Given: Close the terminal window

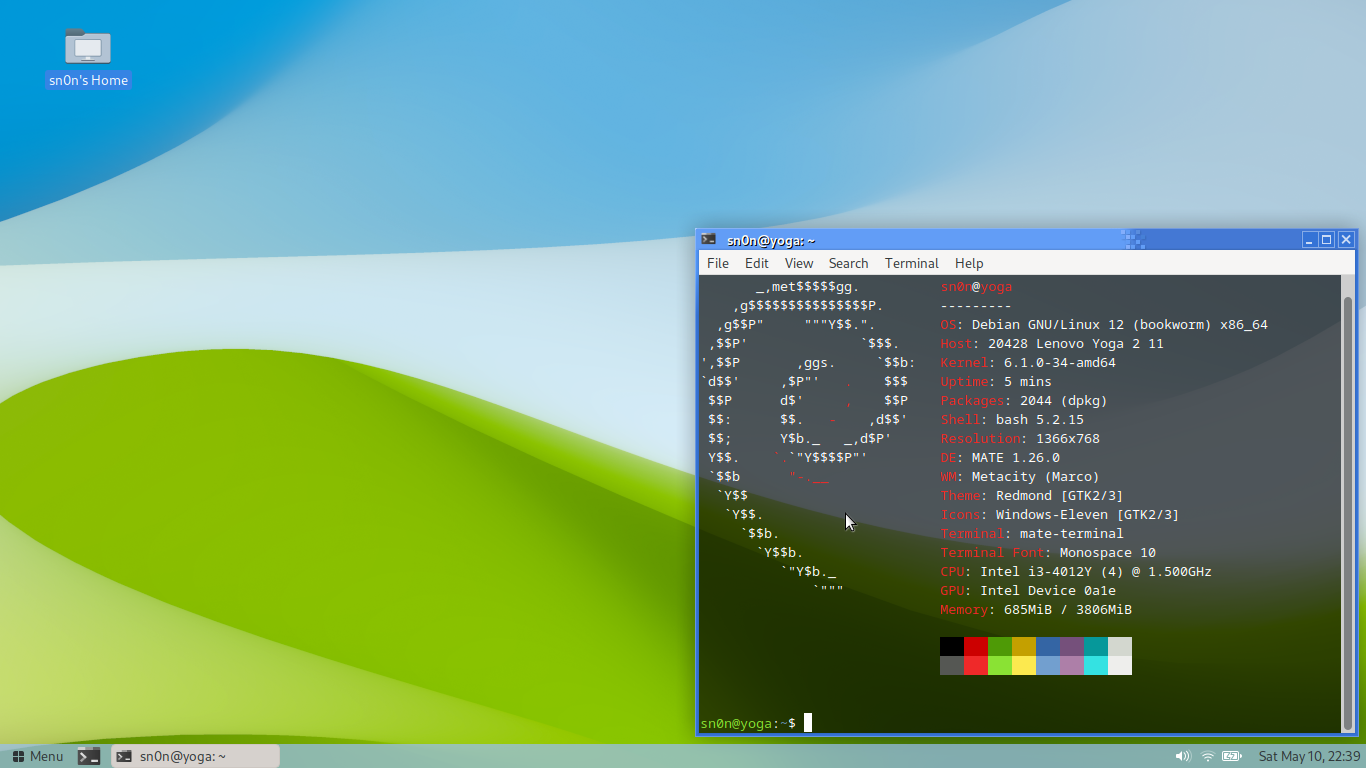Looking at the screenshot, I should [1346, 240].
